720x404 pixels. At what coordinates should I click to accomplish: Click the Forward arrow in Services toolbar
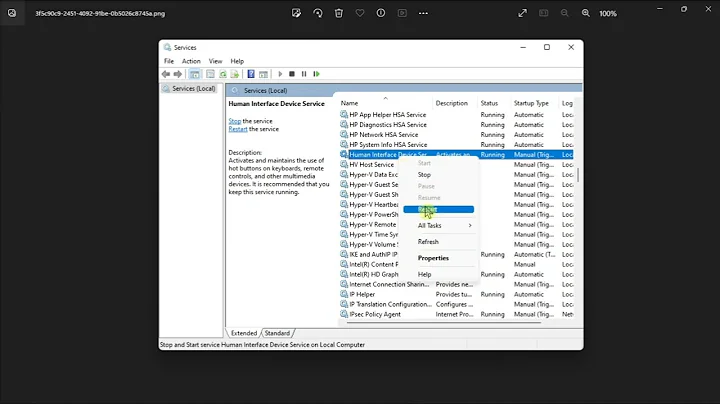coord(178,74)
